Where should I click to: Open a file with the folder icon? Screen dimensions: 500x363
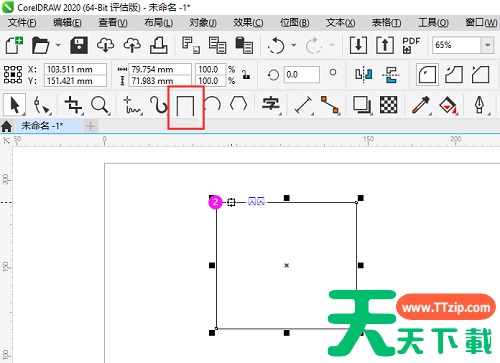[x=40, y=45]
